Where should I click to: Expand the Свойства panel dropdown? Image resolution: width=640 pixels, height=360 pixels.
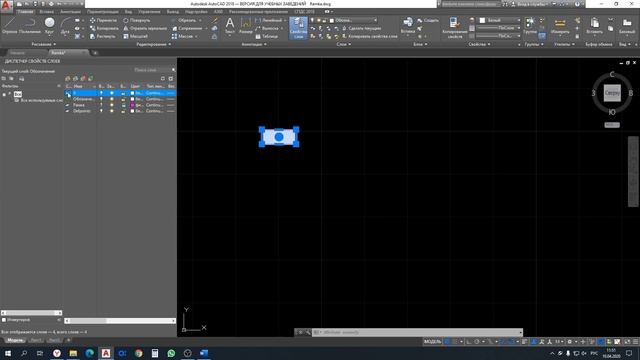click(479, 44)
